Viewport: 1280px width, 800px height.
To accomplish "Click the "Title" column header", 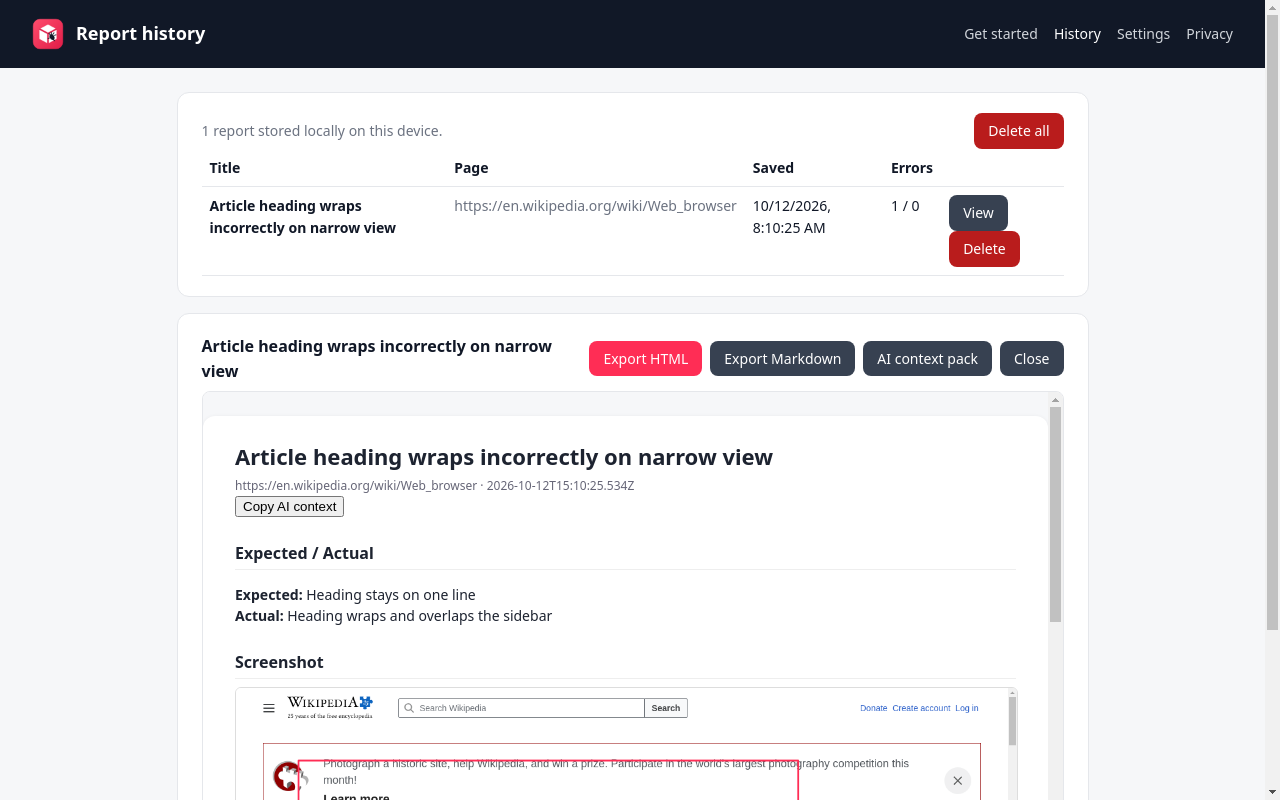I will [x=225, y=168].
